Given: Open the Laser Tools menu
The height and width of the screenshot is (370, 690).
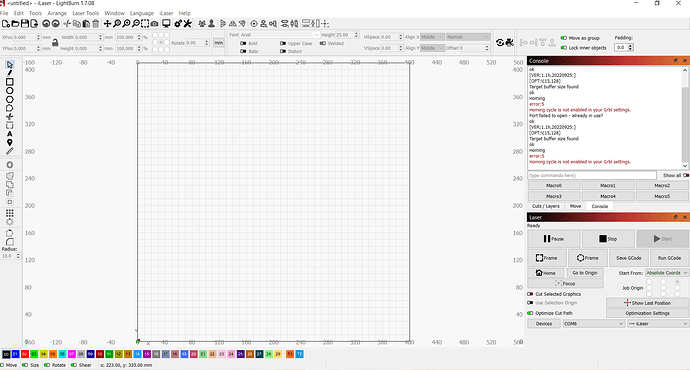Looking at the screenshot, I should 86,13.
